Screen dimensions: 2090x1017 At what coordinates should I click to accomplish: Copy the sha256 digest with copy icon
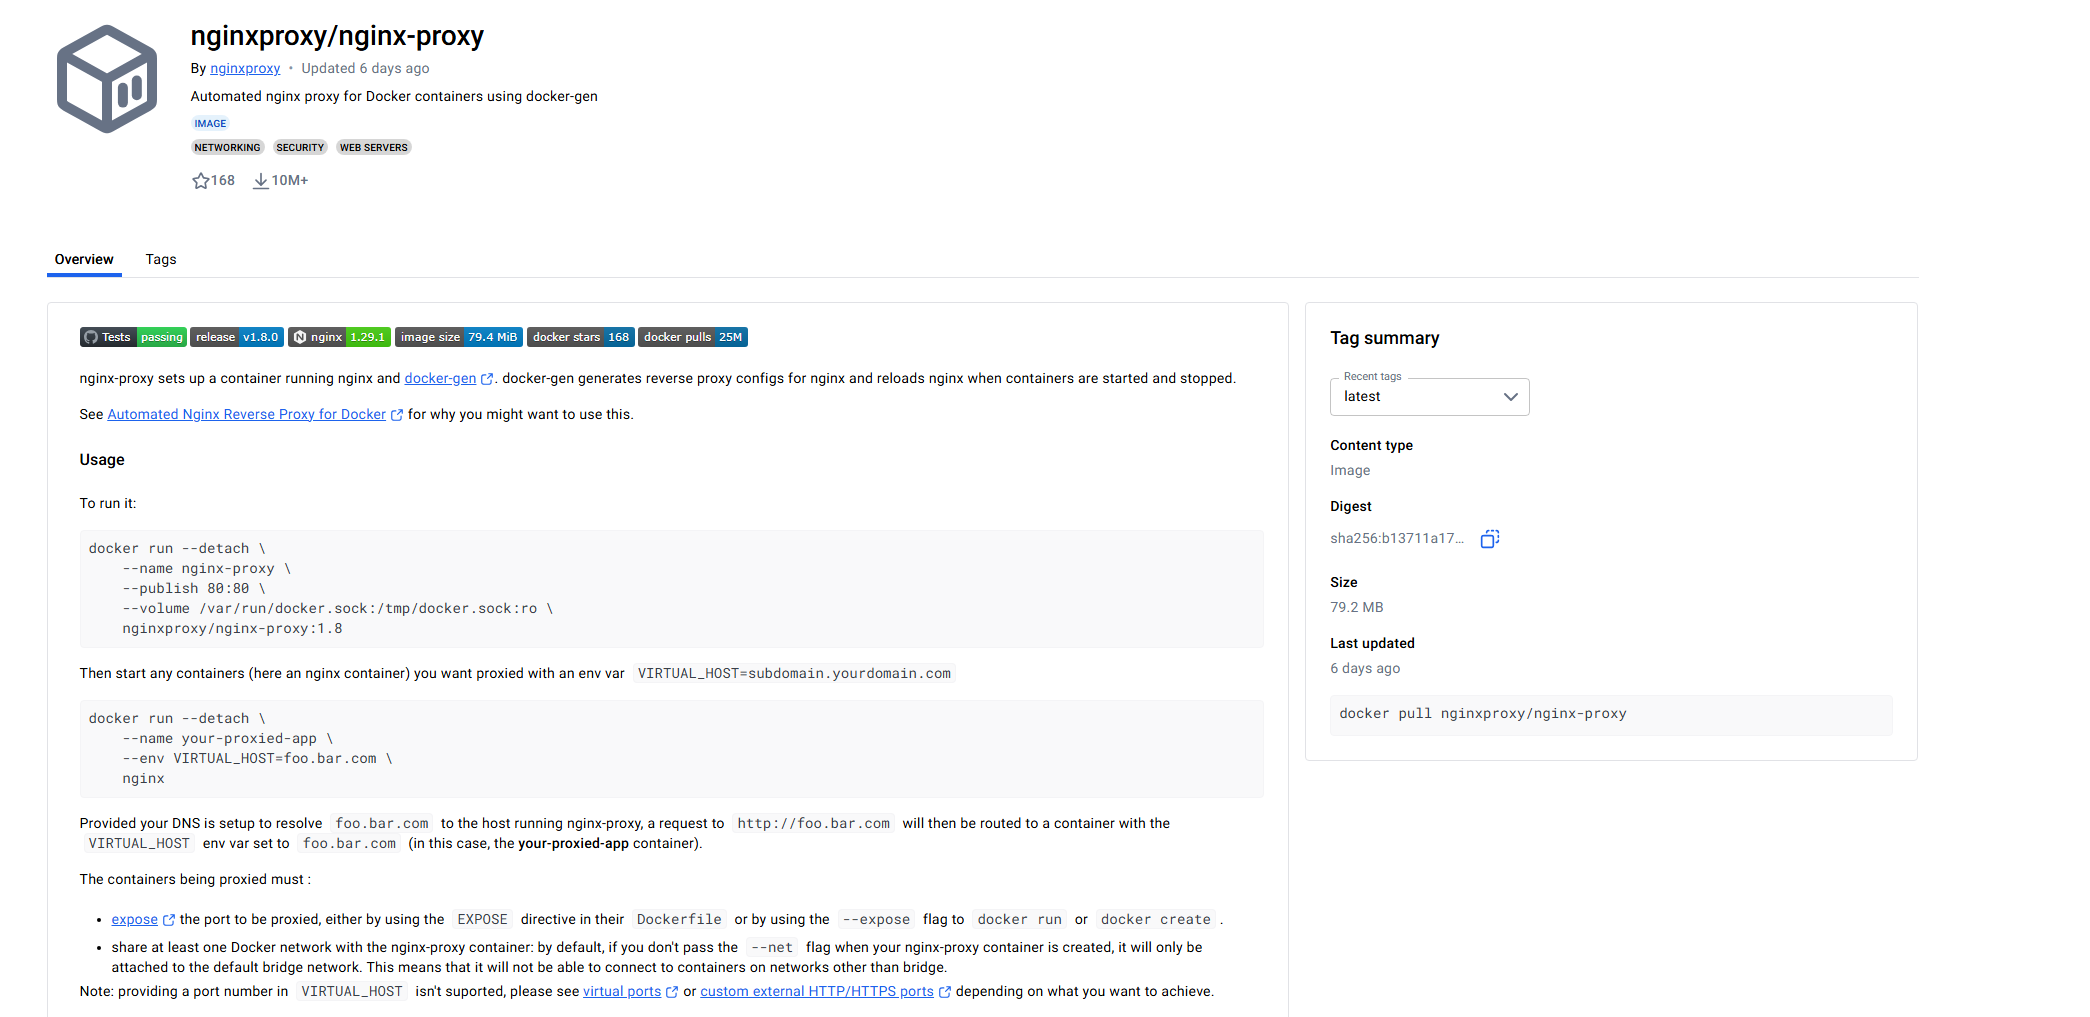coord(1489,539)
